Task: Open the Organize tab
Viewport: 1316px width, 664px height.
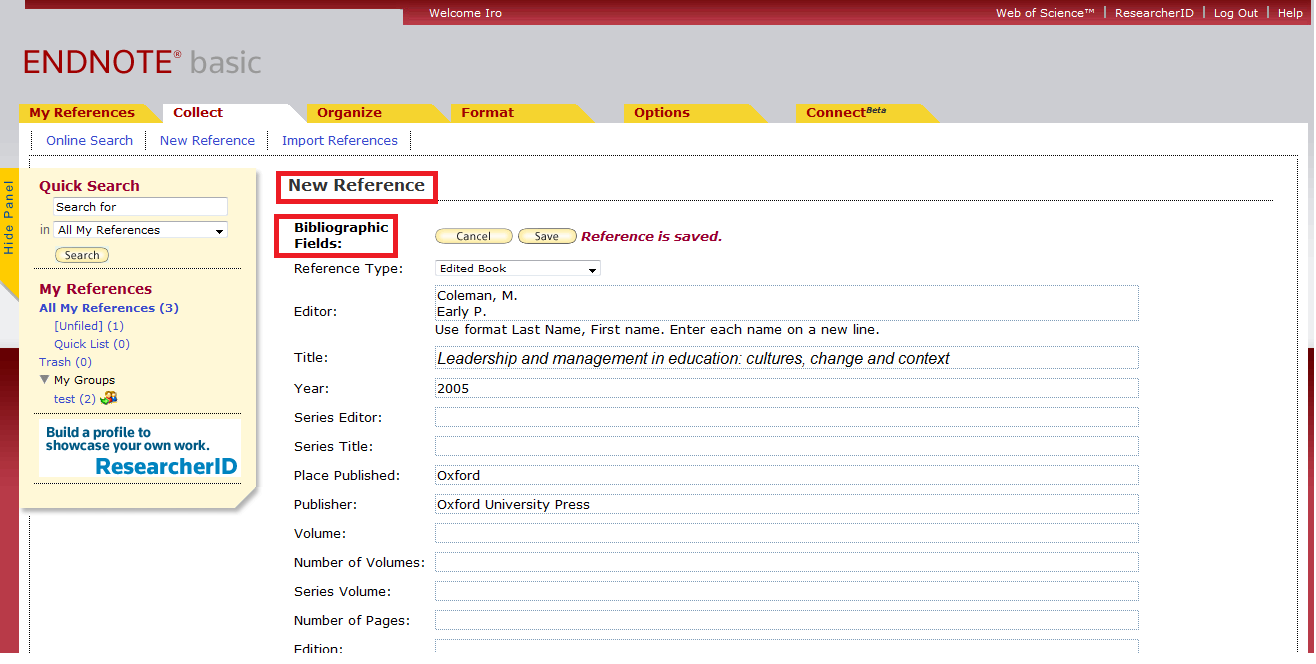Action: click(x=350, y=113)
